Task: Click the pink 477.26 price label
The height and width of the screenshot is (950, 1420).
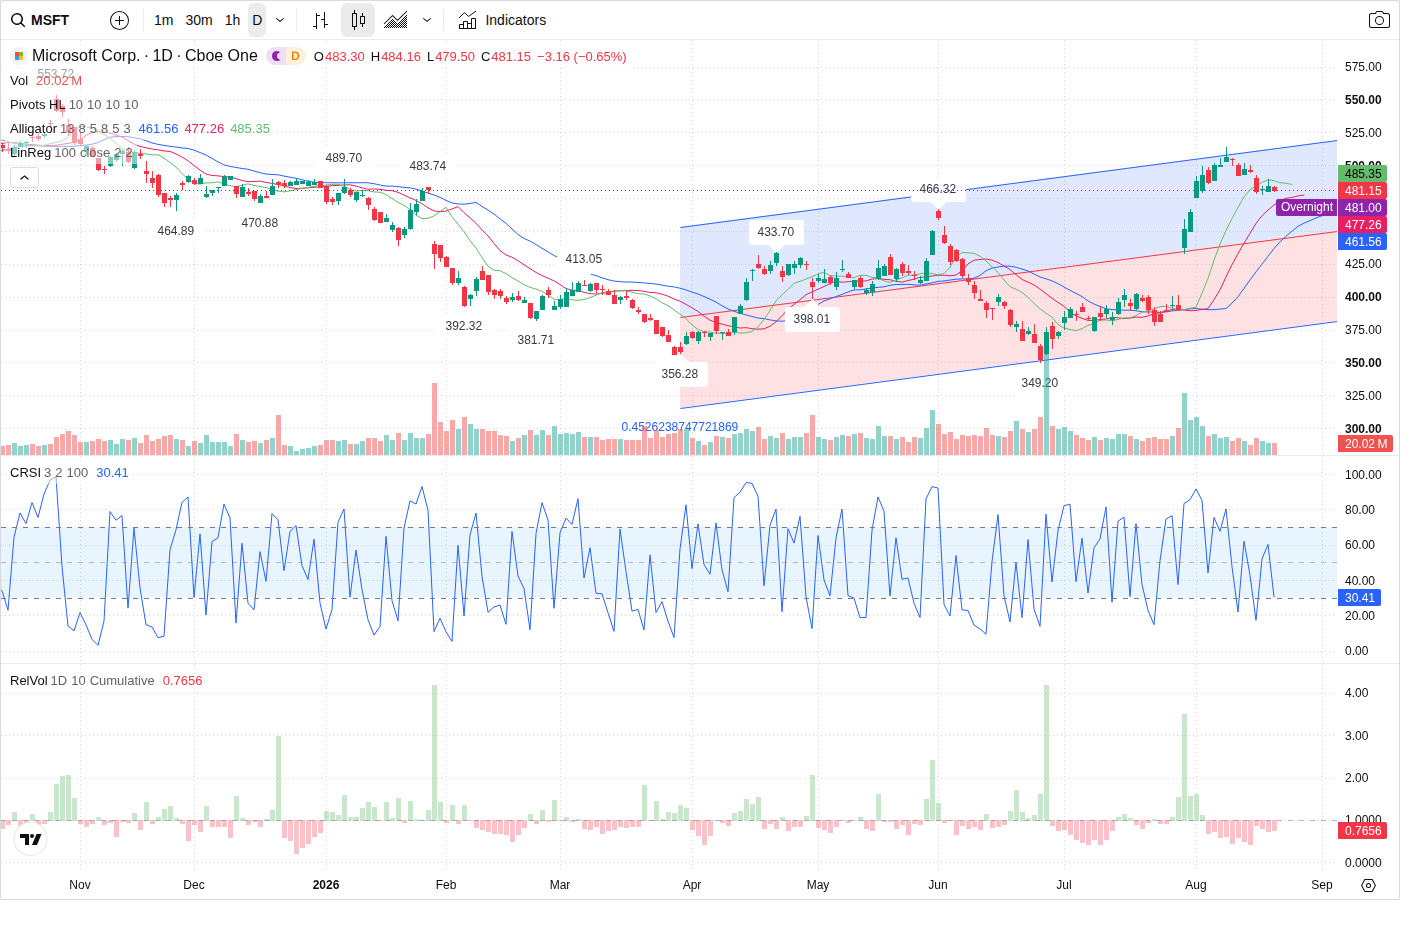Action: 1363,224
